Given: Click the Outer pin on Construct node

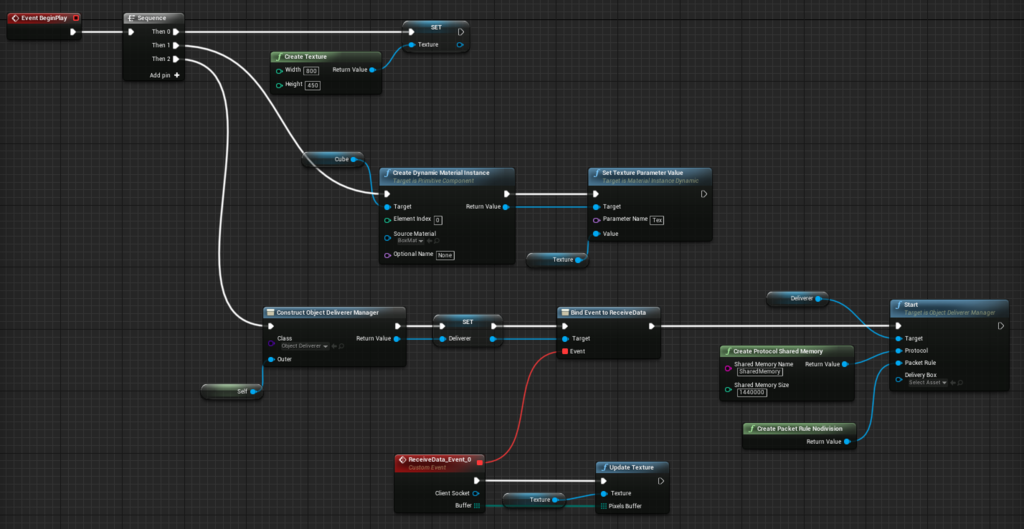Looking at the screenshot, I should (x=271, y=359).
